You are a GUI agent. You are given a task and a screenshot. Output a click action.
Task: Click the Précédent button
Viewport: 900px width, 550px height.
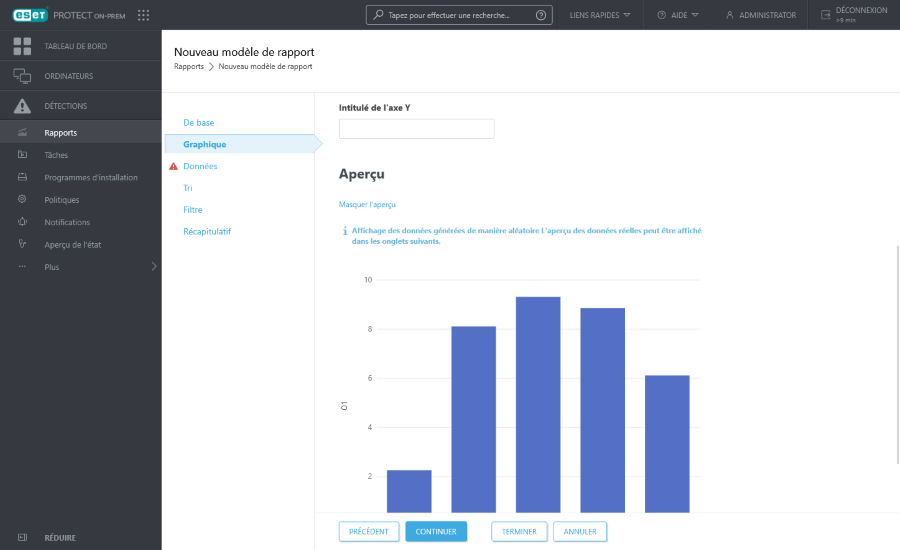(368, 532)
